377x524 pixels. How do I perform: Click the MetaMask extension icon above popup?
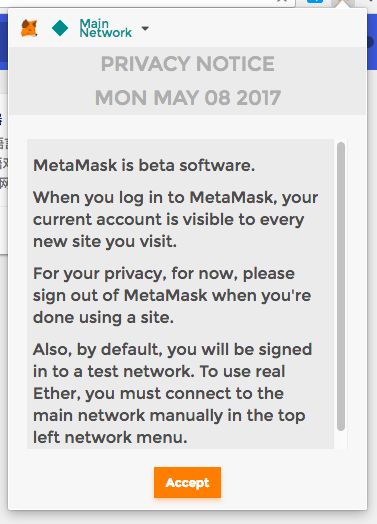pos(345,3)
